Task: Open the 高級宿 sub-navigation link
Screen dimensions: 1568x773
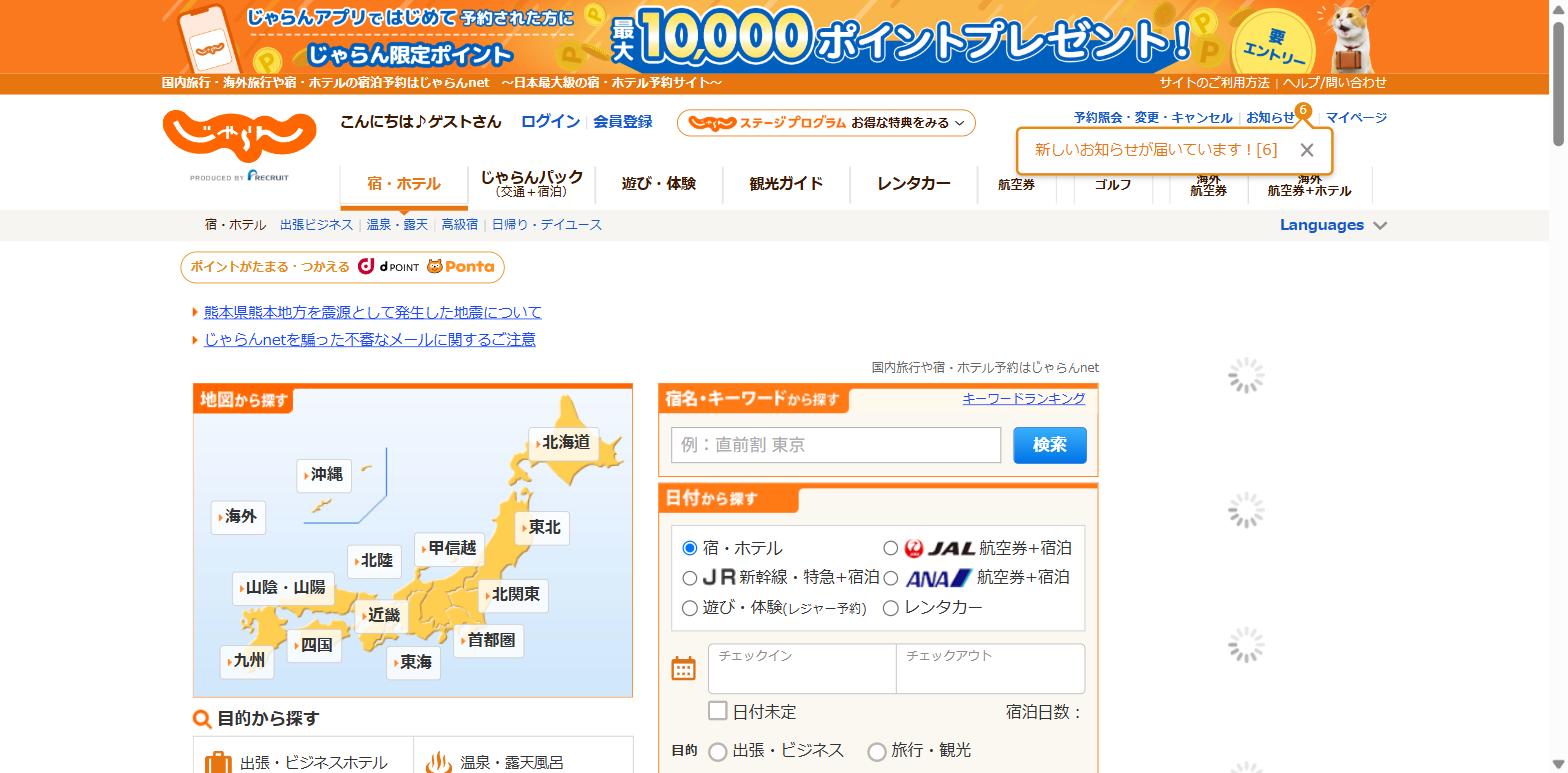Action: 460,225
